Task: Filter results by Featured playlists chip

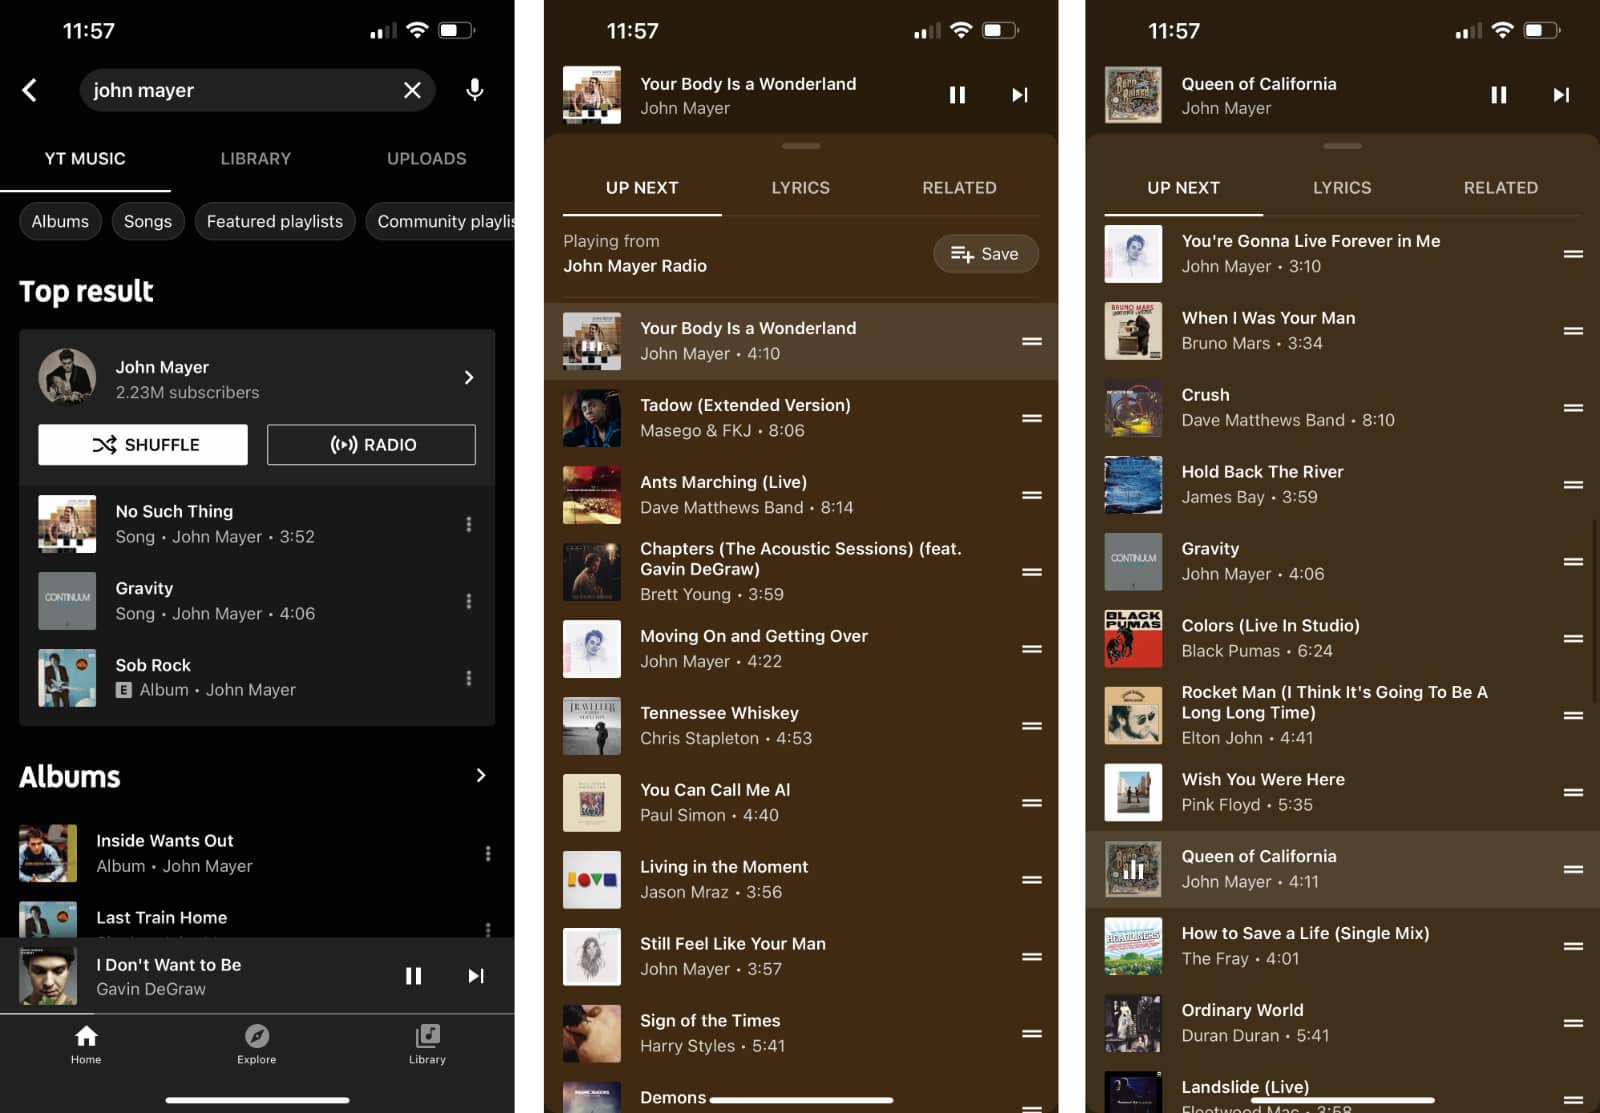Action: coord(274,221)
